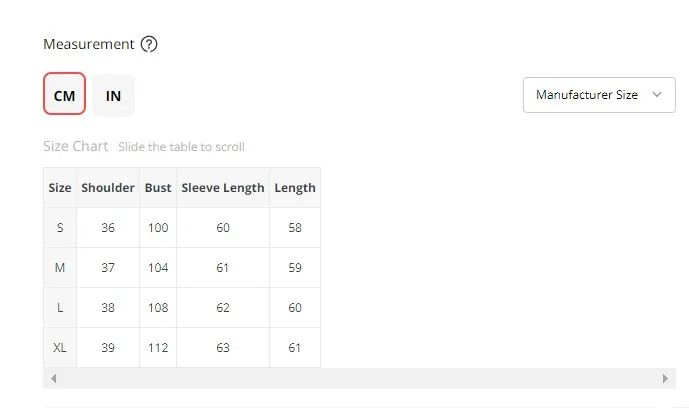The height and width of the screenshot is (408, 689).
Task: Select the M size row label
Action: pyautogui.click(x=60, y=268)
